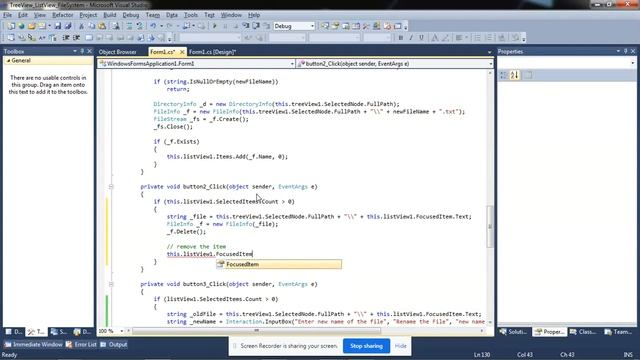The width and height of the screenshot is (640, 360).
Task: Pin the Properties panel with the auto-hide icon
Action: tap(625, 51)
